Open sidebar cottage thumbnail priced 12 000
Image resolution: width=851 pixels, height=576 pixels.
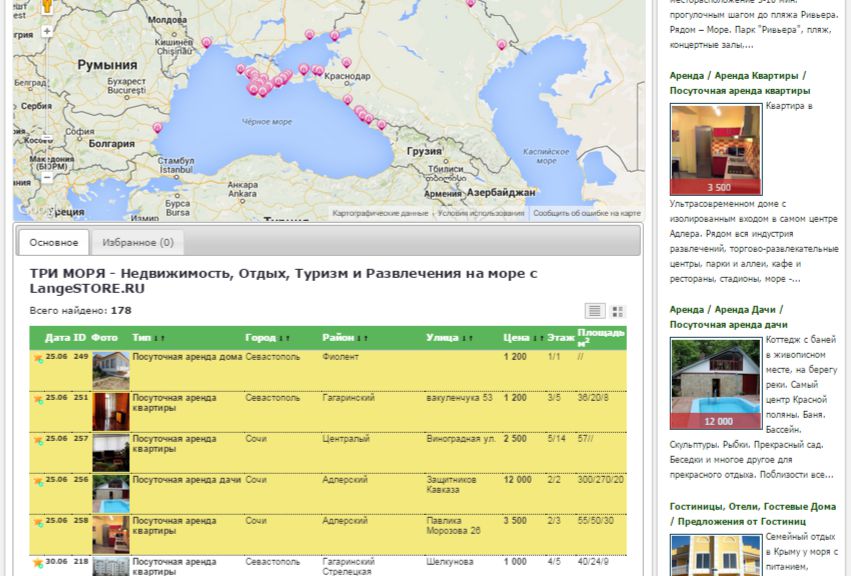(716, 383)
